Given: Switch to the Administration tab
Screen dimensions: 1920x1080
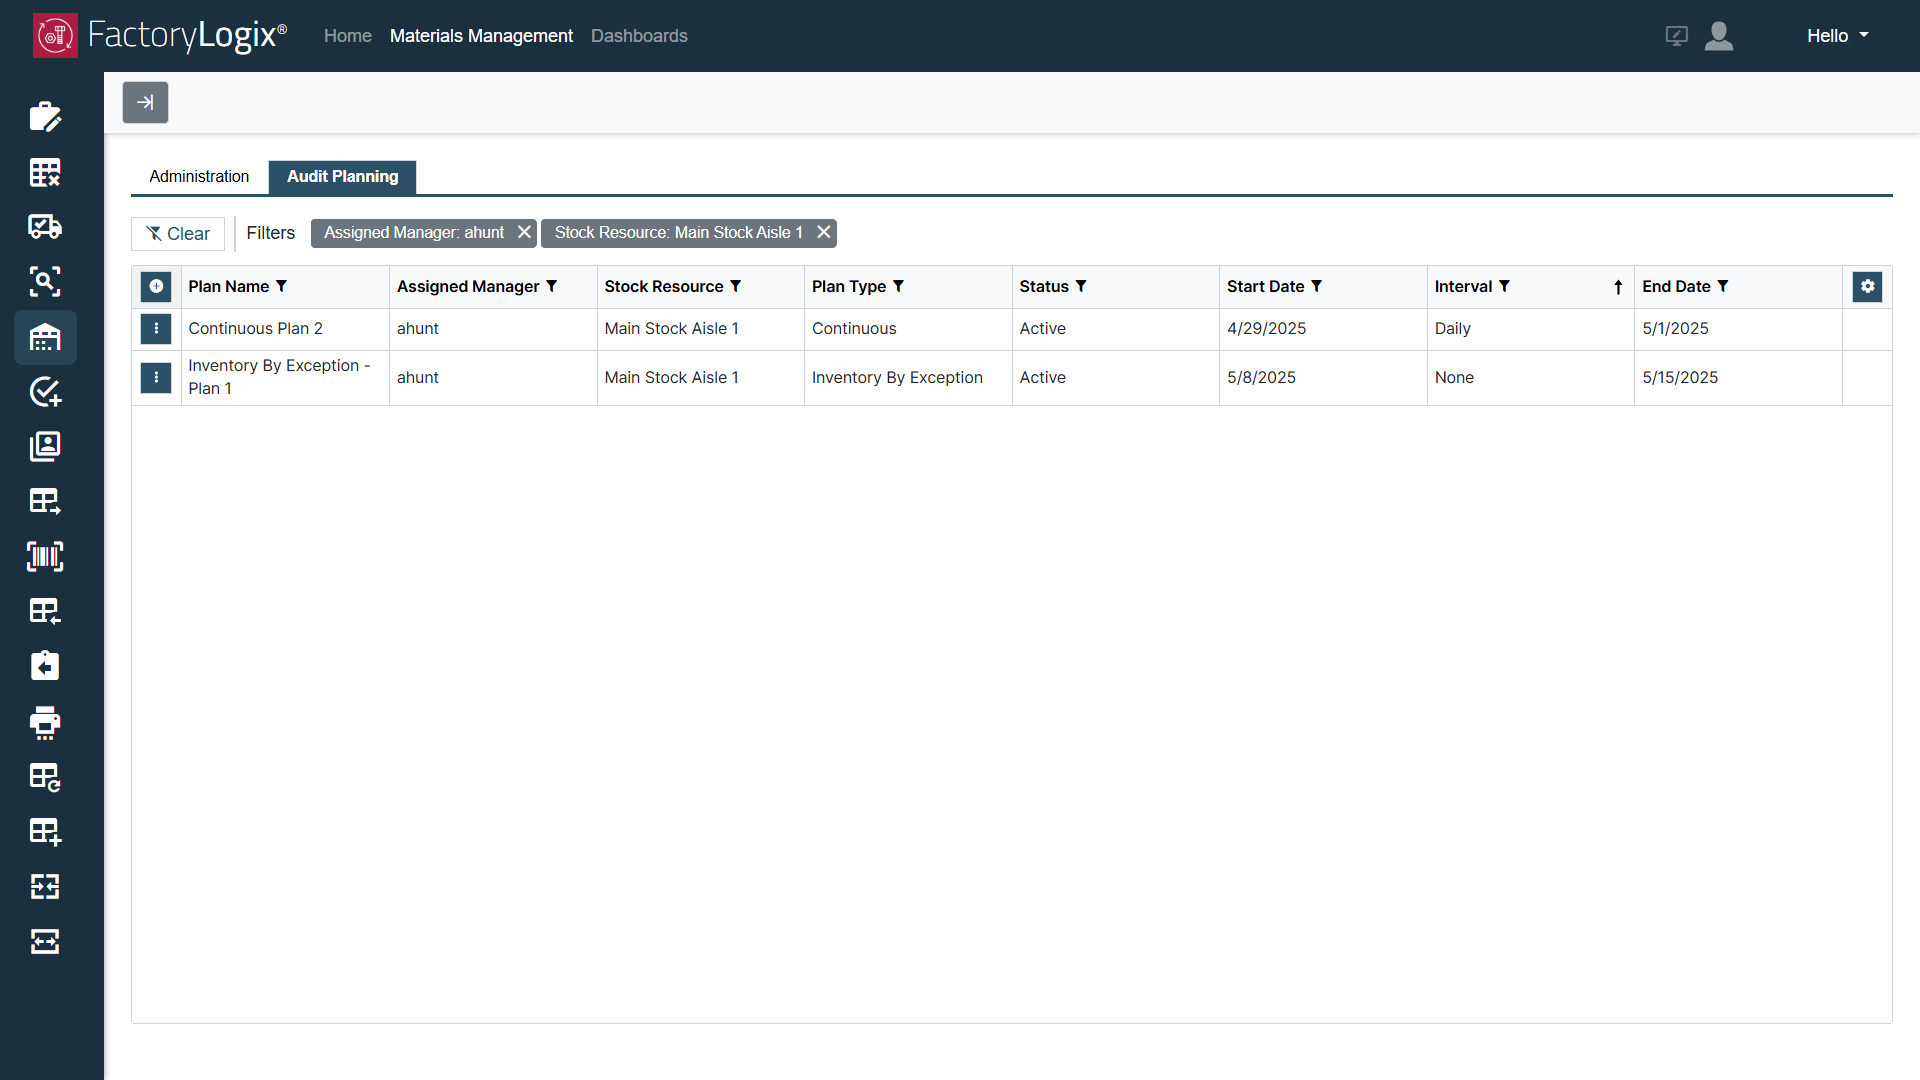Looking at the screenshot, I should pos(199,176).
